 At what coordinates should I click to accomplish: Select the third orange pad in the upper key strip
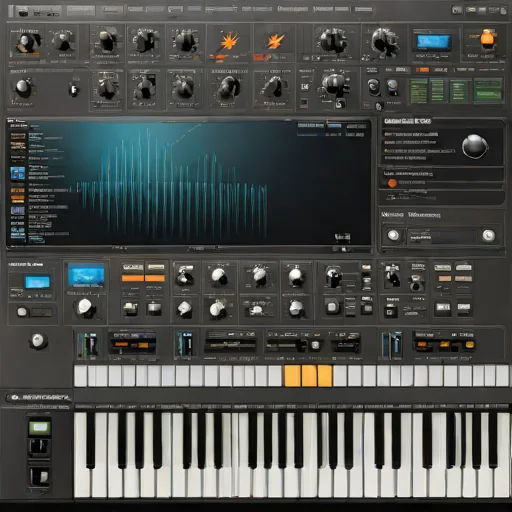click(325, 376)
